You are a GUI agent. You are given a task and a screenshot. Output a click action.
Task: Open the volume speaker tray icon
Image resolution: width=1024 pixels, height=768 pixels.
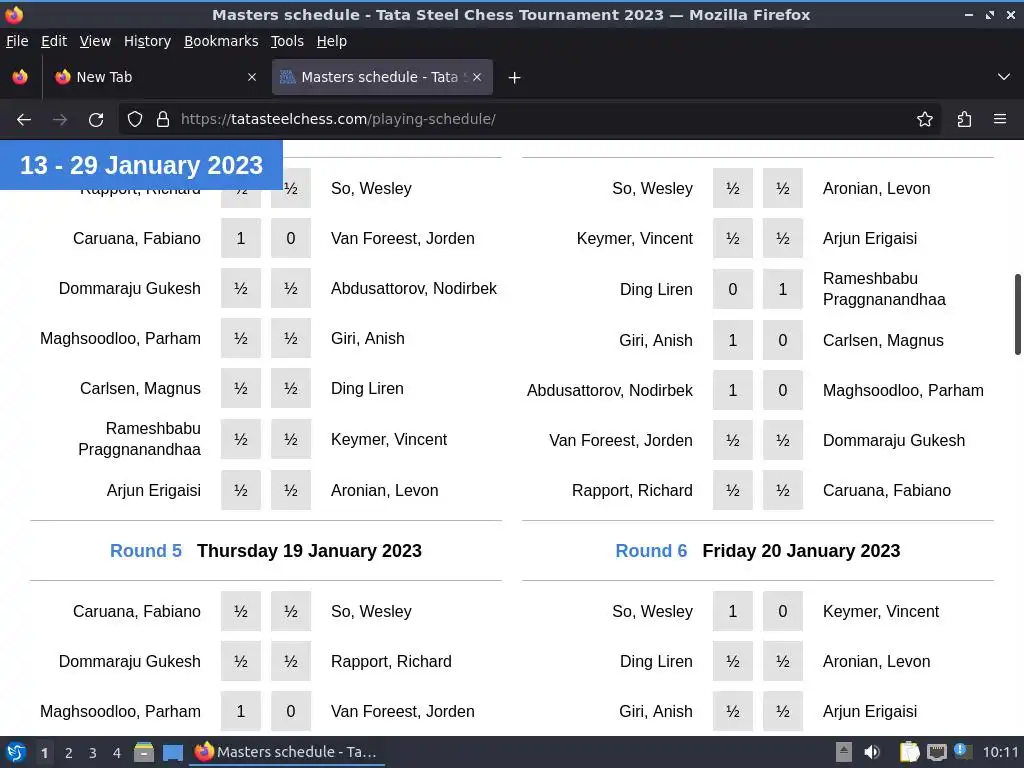pyautogui.click(x=872, y=752)
